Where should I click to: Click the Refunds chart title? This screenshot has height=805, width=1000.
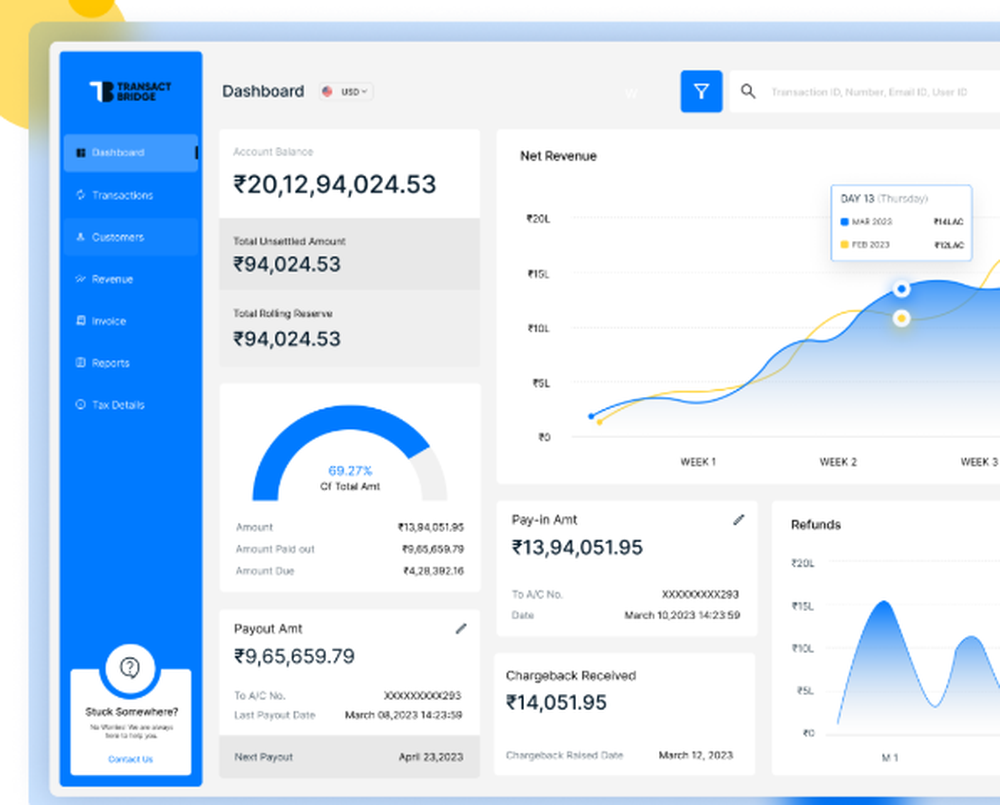click(816, 524)
